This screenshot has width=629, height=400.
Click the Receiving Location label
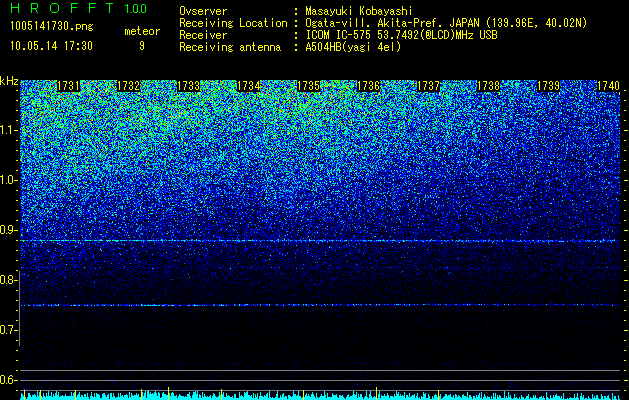tap(233, 23)
